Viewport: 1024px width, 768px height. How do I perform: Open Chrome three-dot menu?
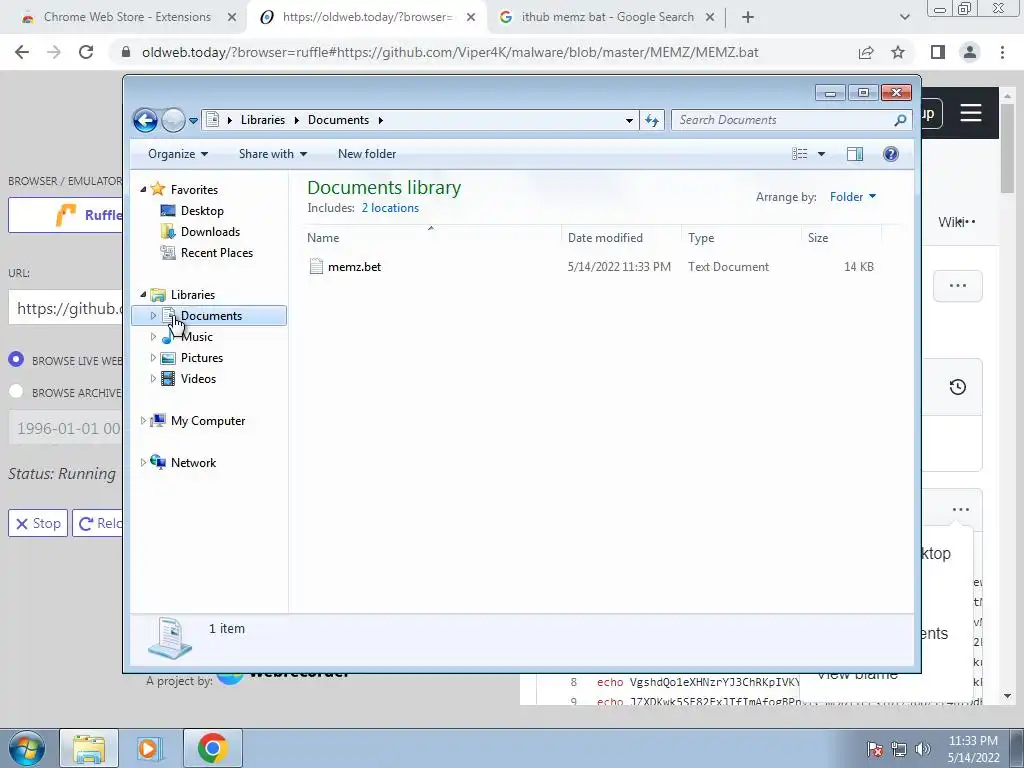coord(1002,52)
